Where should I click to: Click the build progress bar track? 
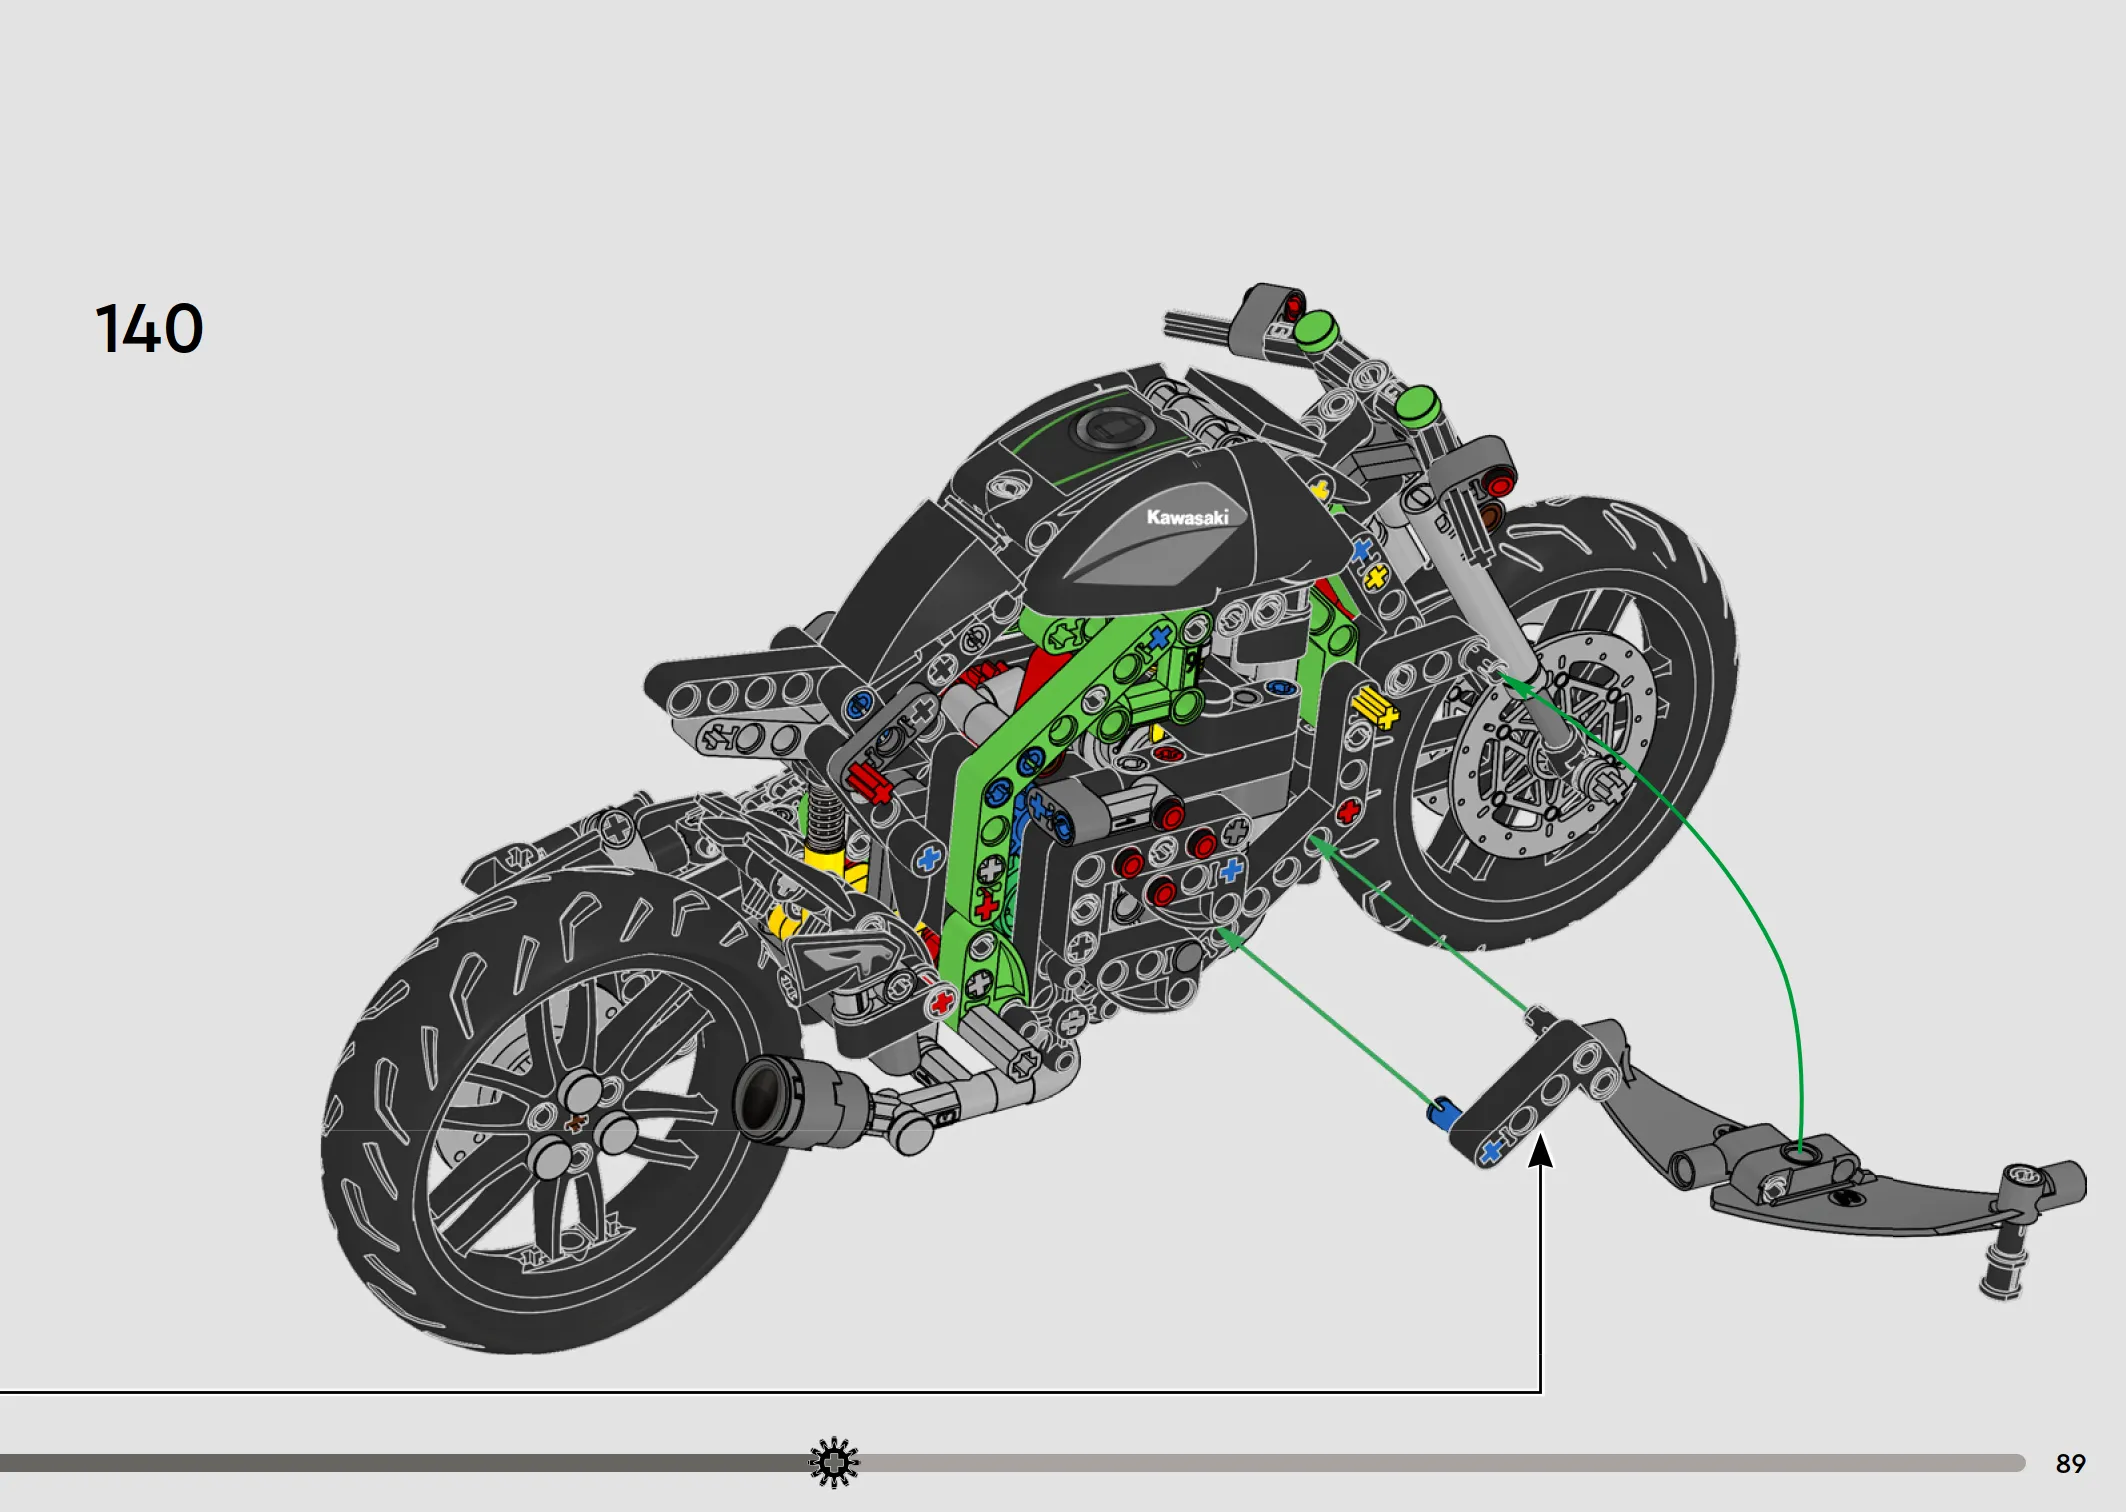1012,1463
